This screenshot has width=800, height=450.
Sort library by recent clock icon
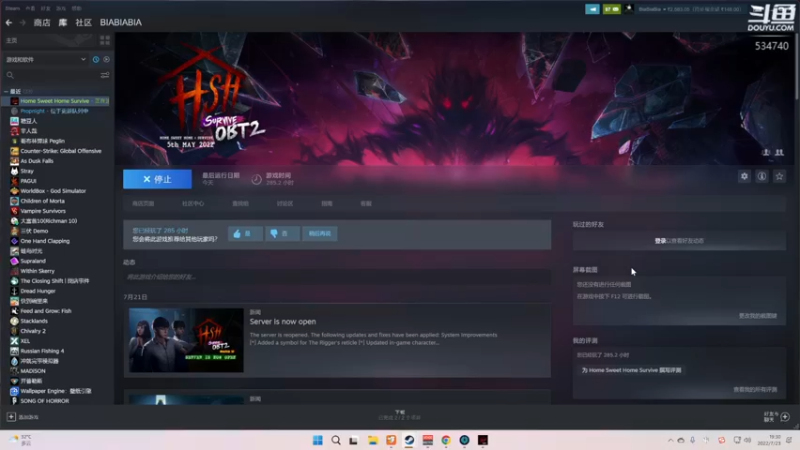(96, 59)
